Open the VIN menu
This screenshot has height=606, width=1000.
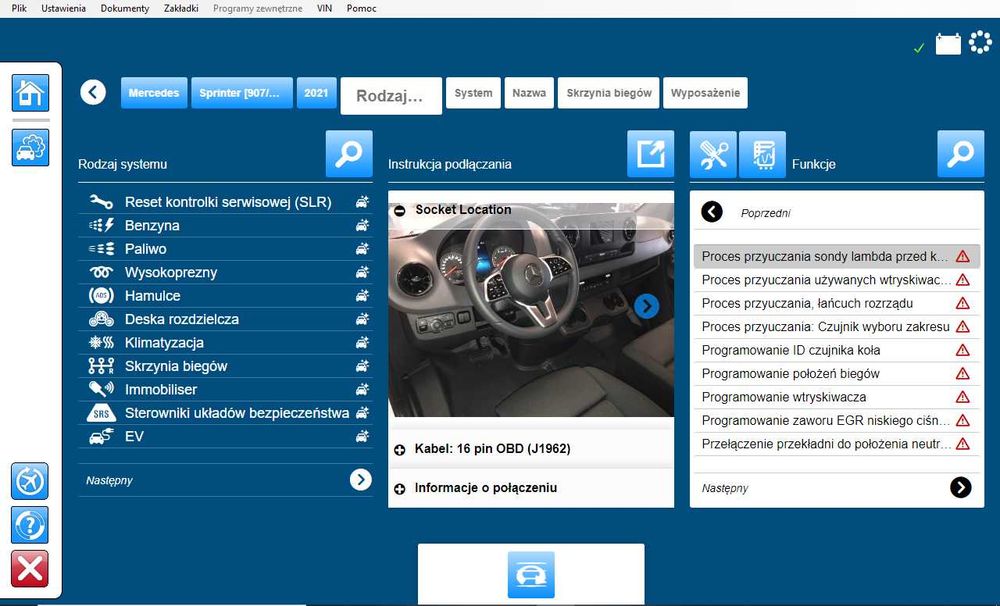324,8
